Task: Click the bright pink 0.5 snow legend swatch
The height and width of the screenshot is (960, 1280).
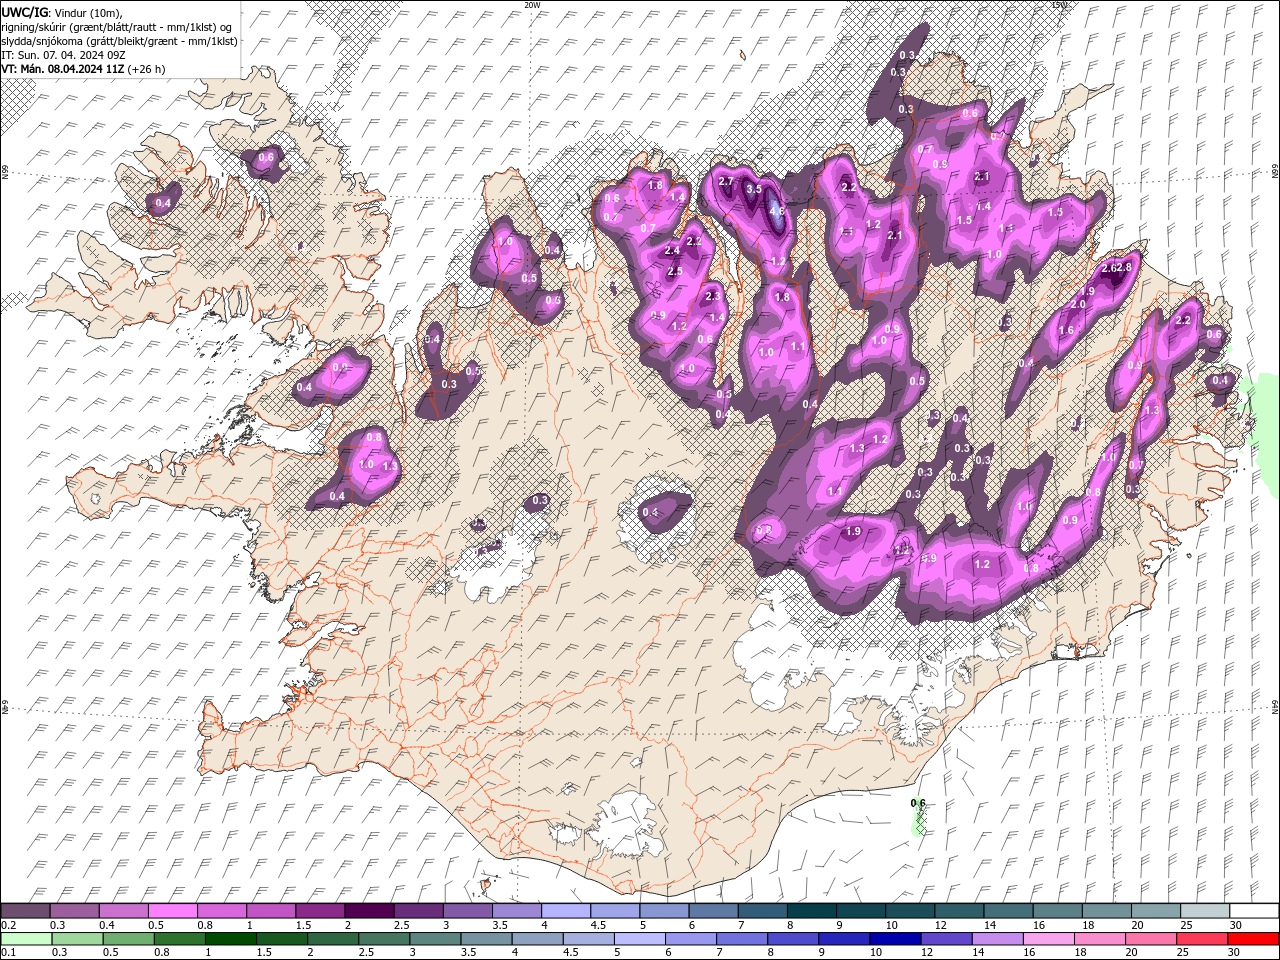Action: tap(172, 911)
